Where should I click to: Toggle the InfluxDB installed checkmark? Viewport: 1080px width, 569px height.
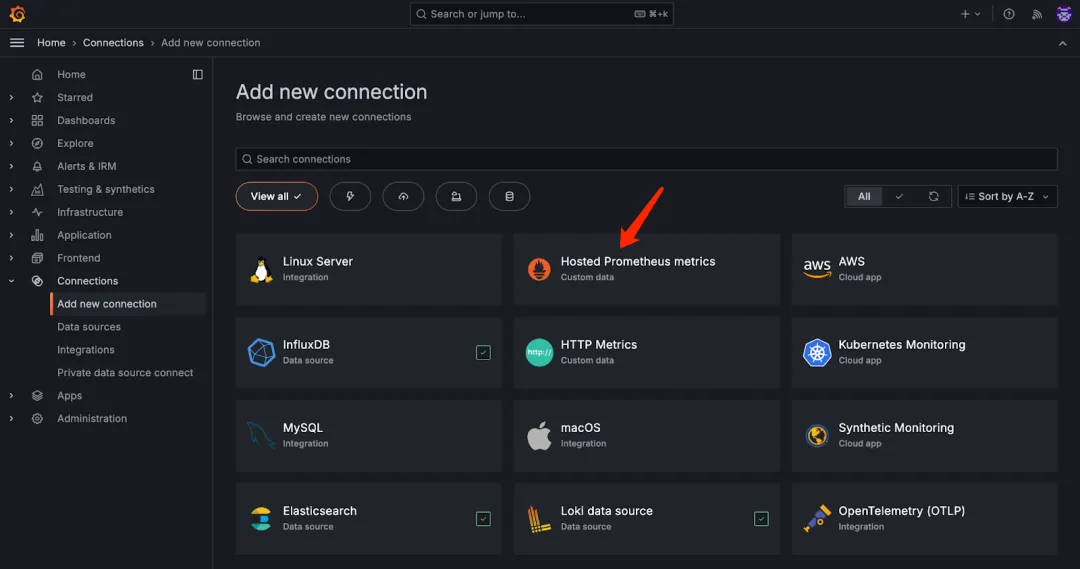[484, 352]
